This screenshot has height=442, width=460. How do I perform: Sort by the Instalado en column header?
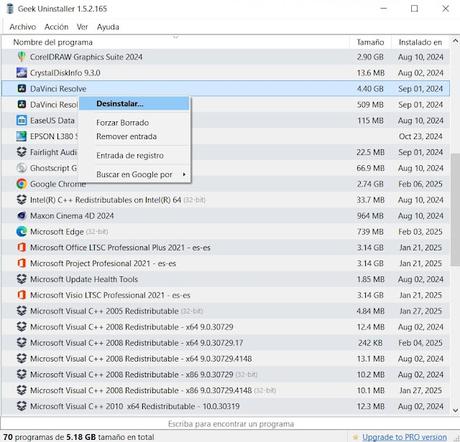point(420,42)
